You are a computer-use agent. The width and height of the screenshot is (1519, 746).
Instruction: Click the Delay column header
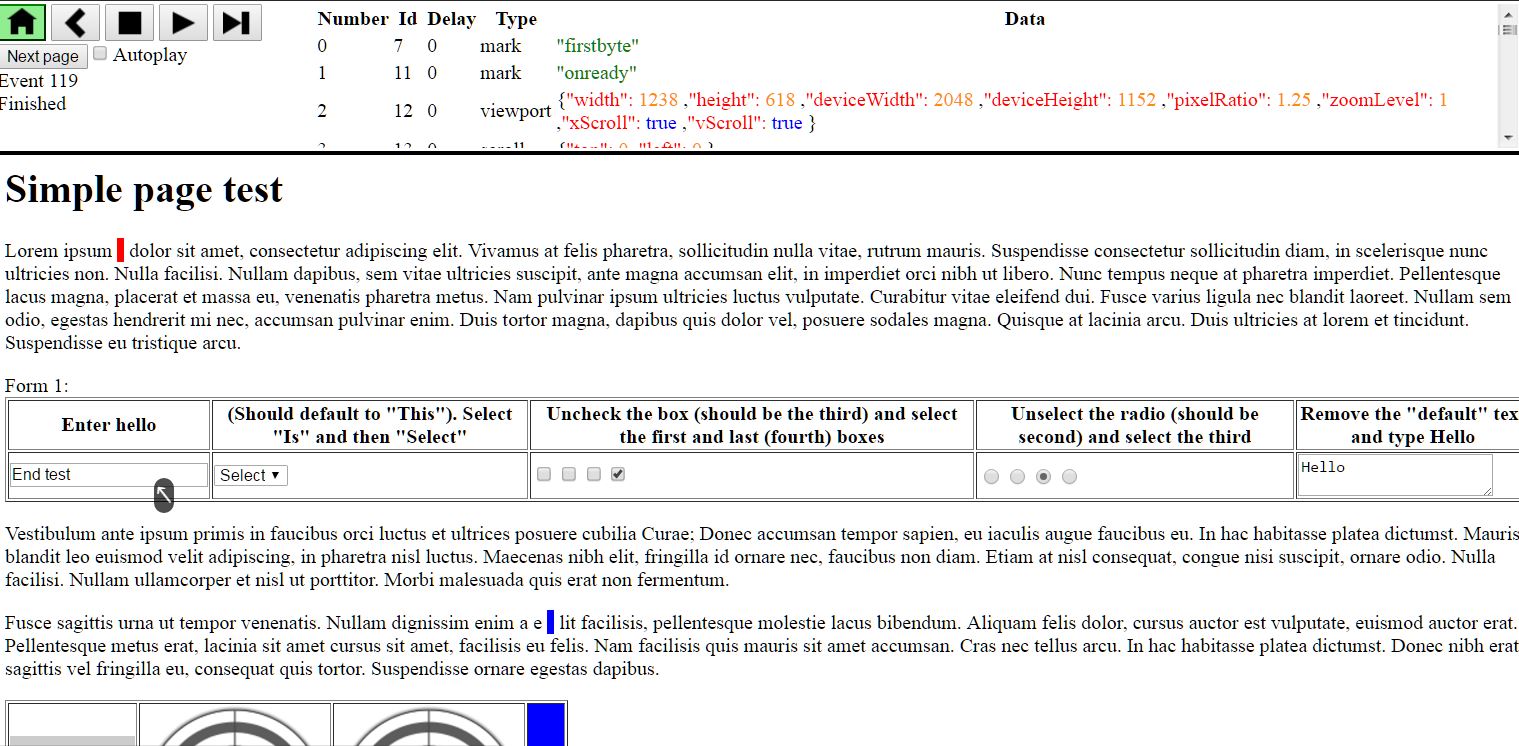click(451, 19)
